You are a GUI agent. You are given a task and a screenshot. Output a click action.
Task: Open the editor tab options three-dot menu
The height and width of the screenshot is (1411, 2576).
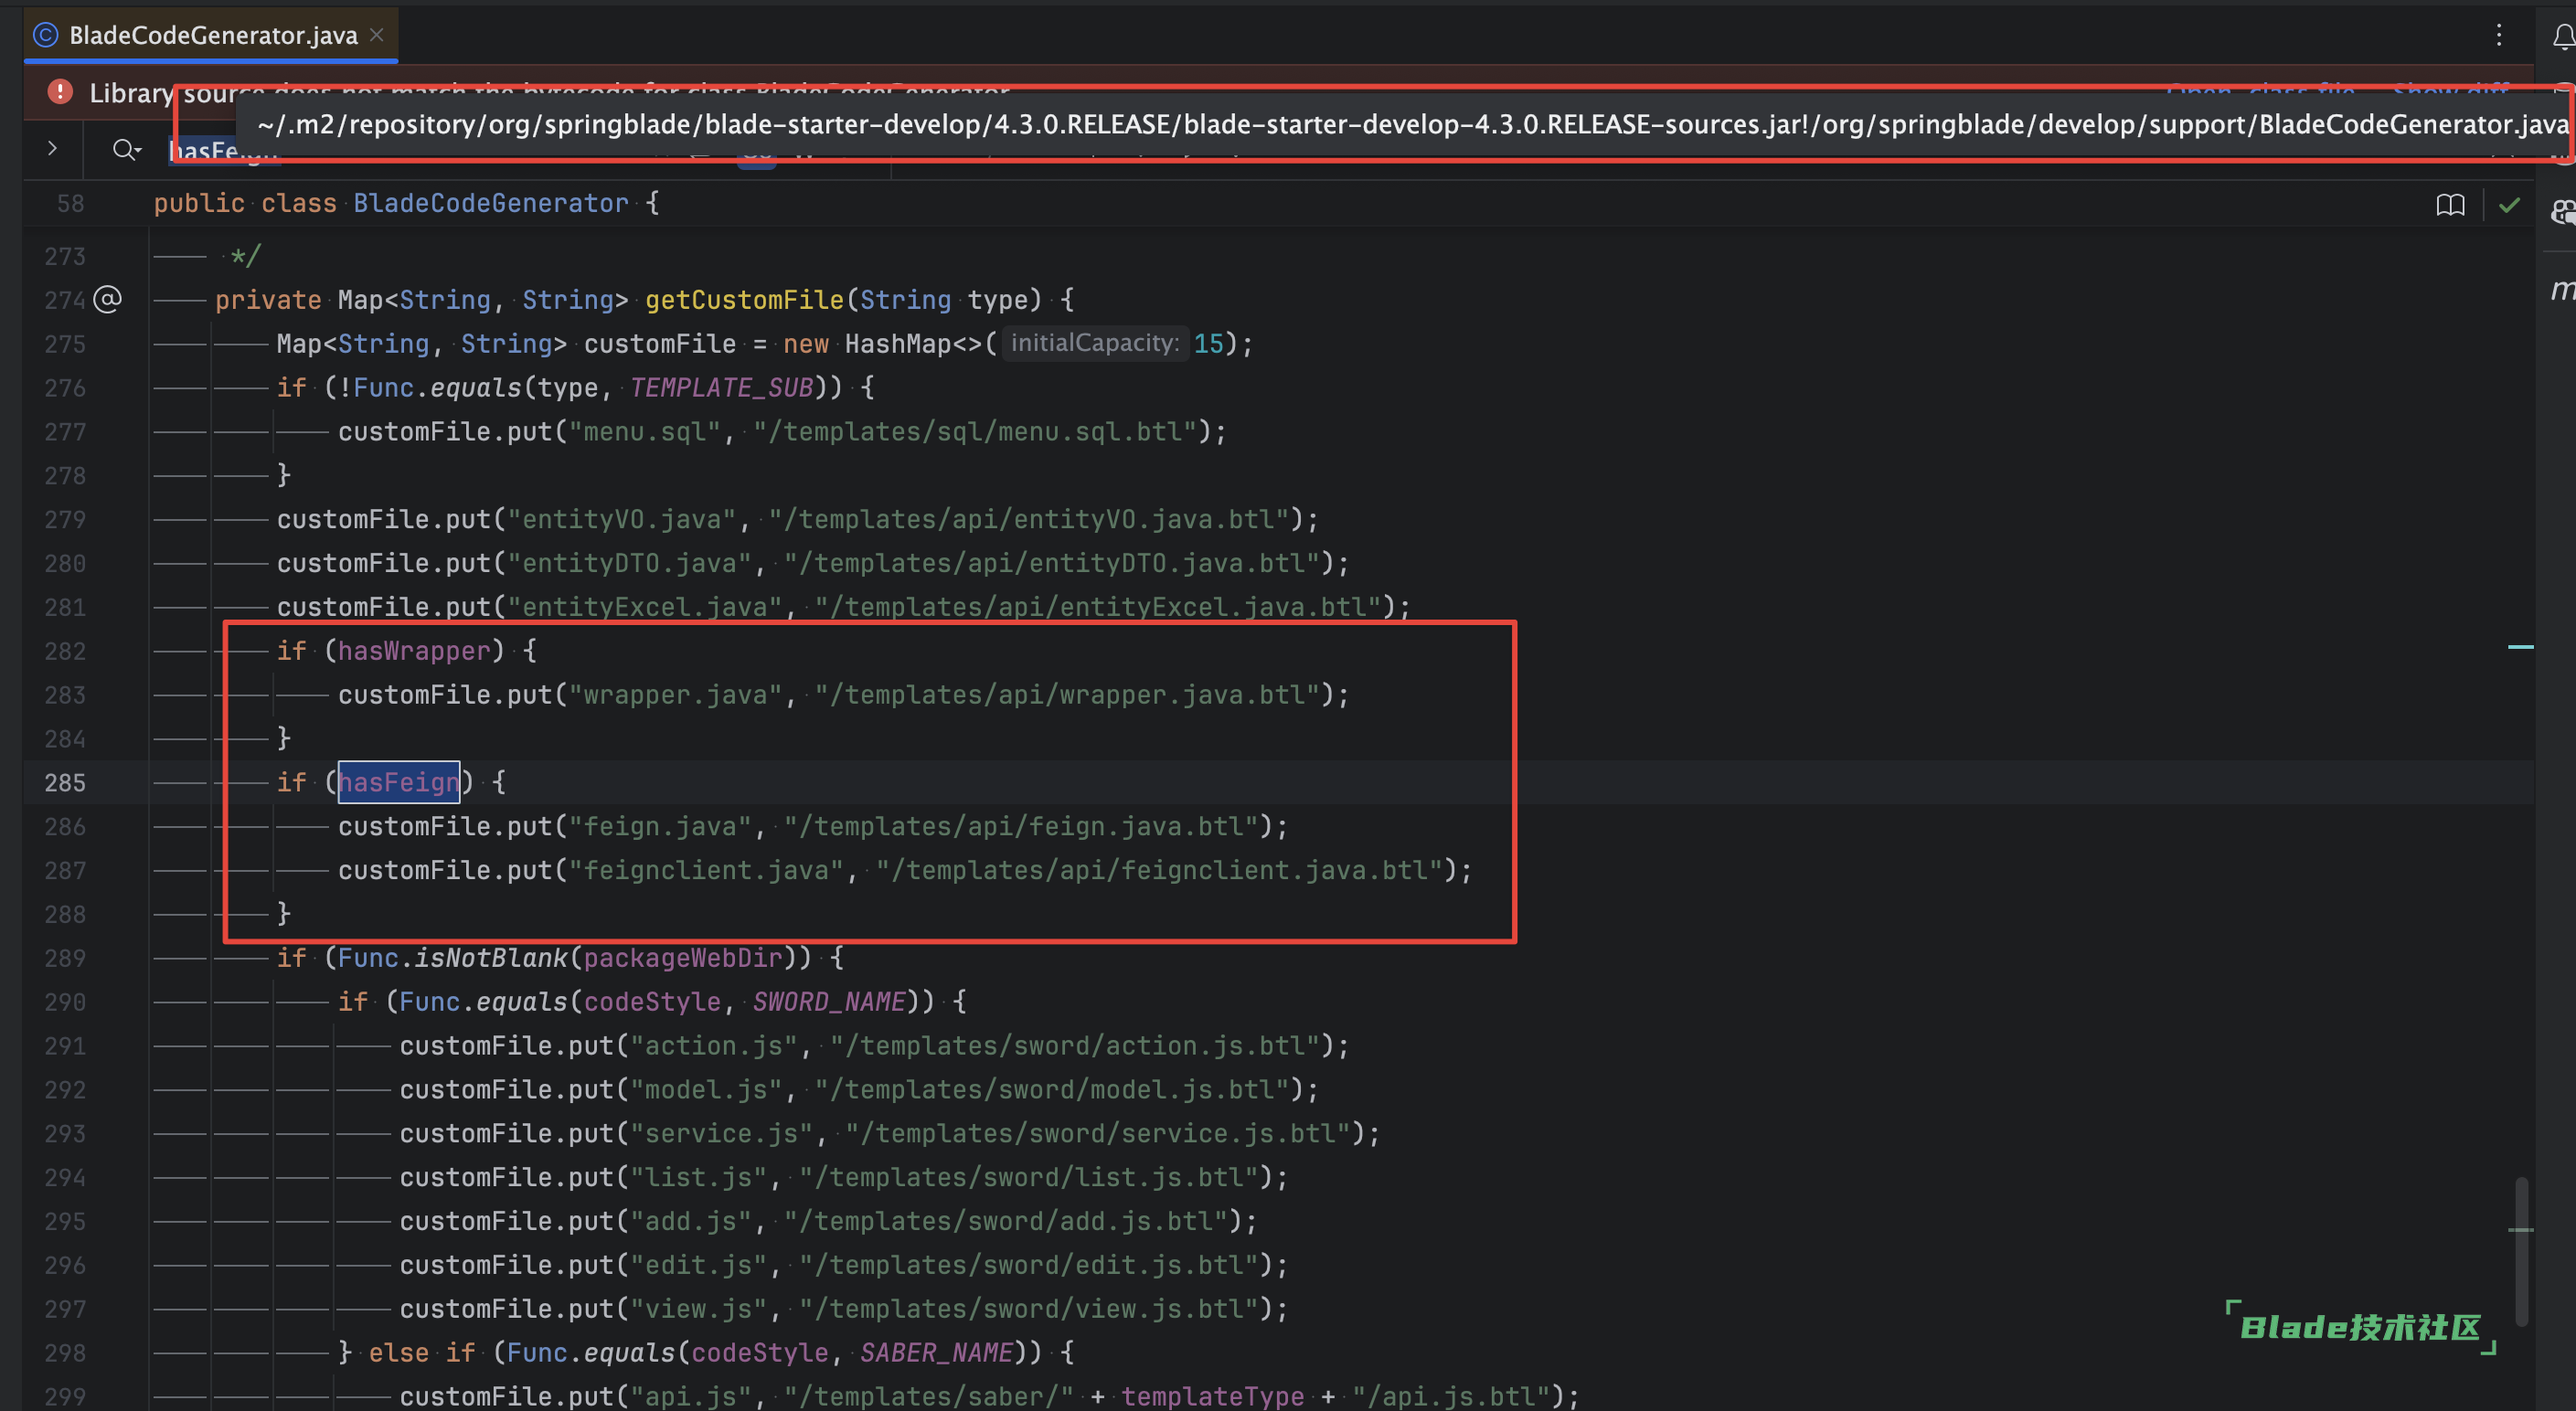click(x=2499, y=35)
